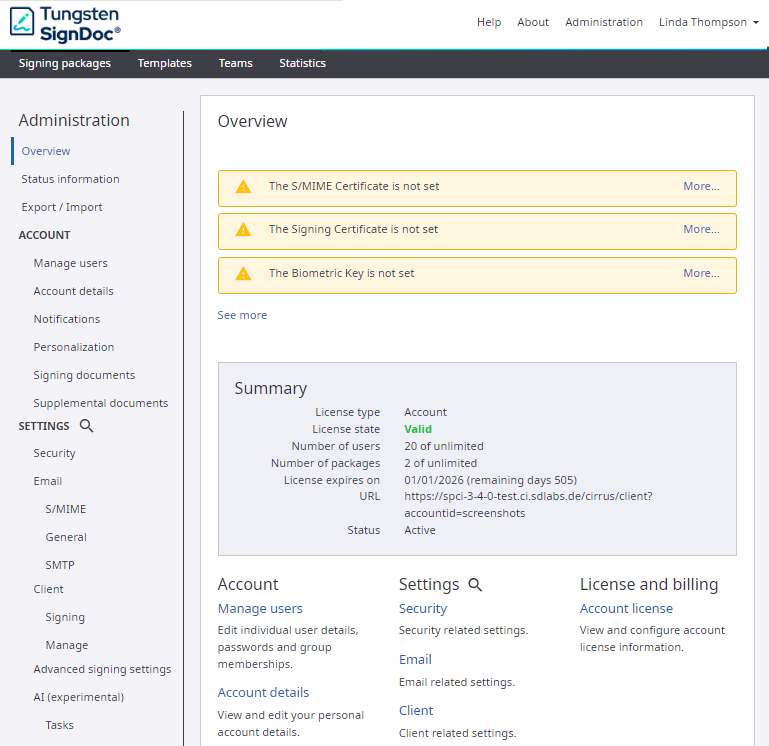The height and width of the screenshot is (746, 769).
Task: Expand the See more warnings link
Action: click(242, 315)
